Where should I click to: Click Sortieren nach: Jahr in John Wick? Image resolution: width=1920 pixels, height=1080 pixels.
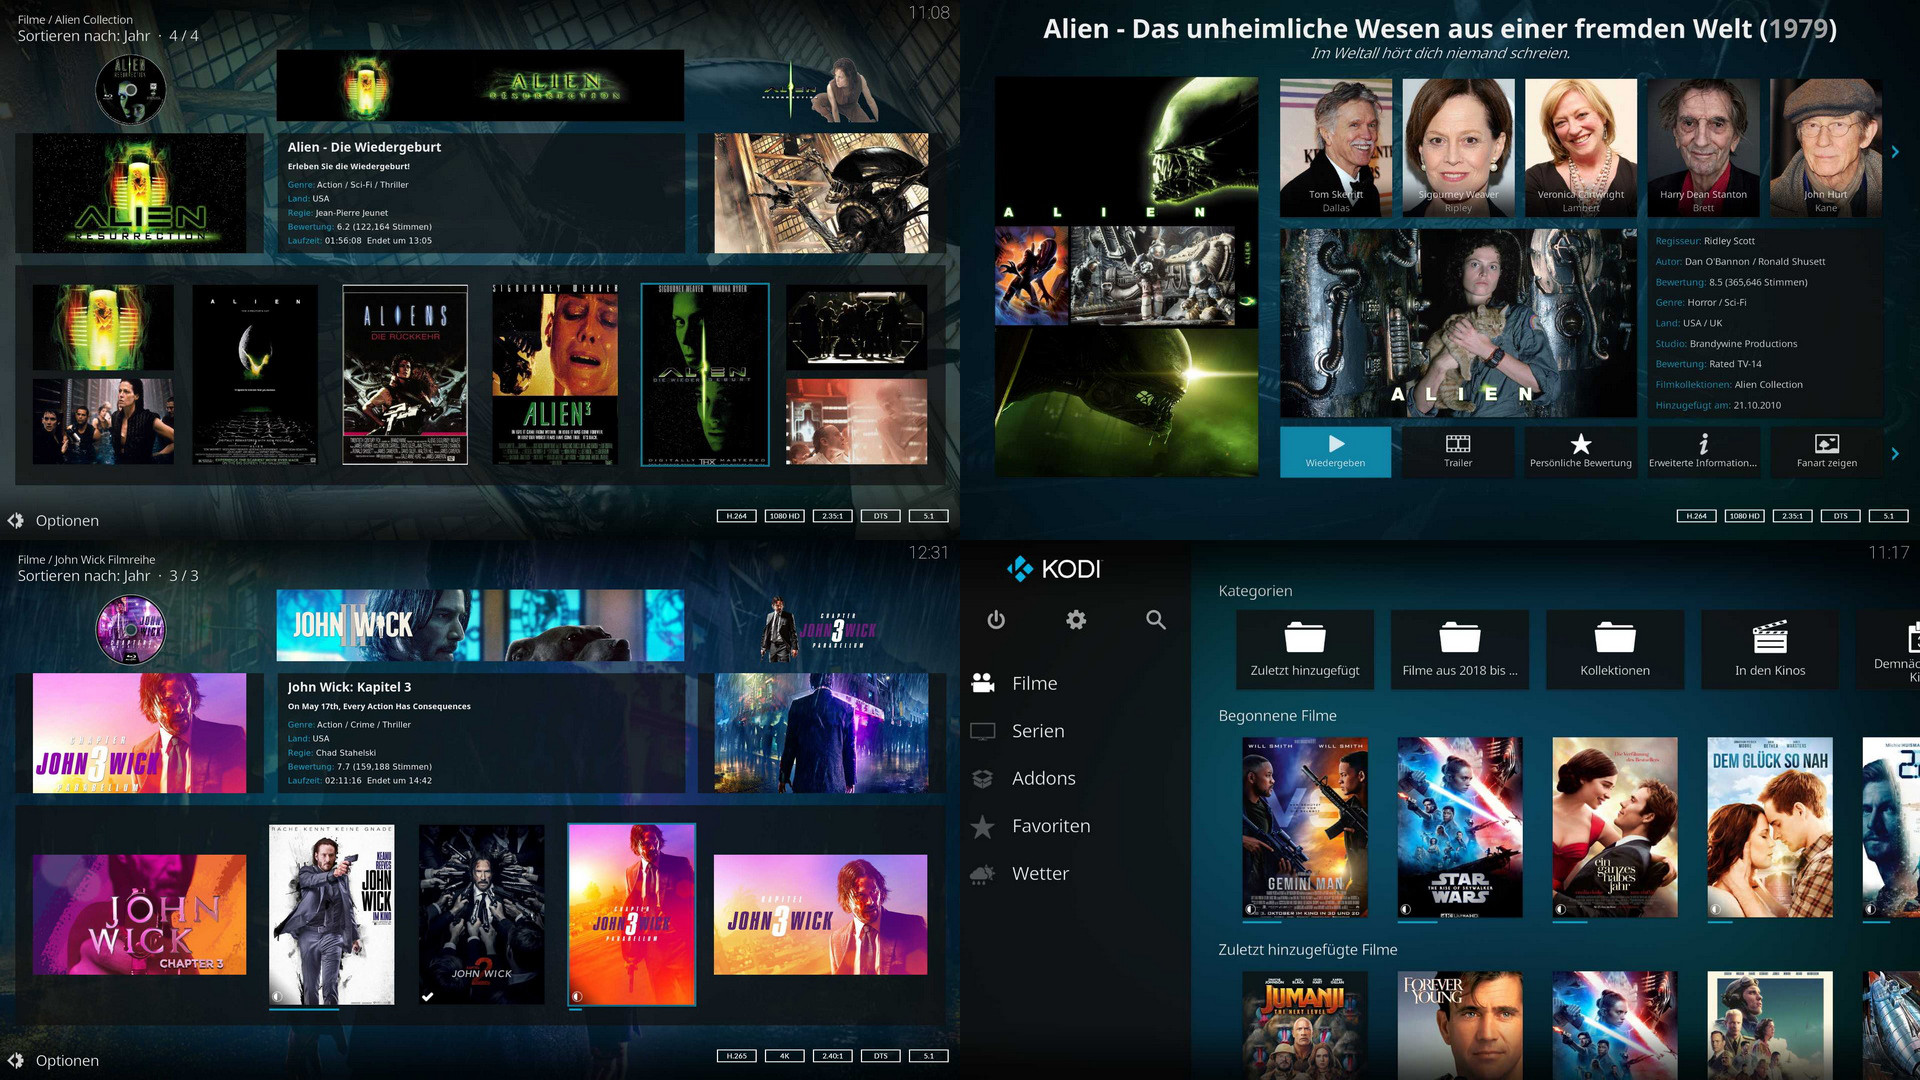pyautogui.click(x=84, y=576)
